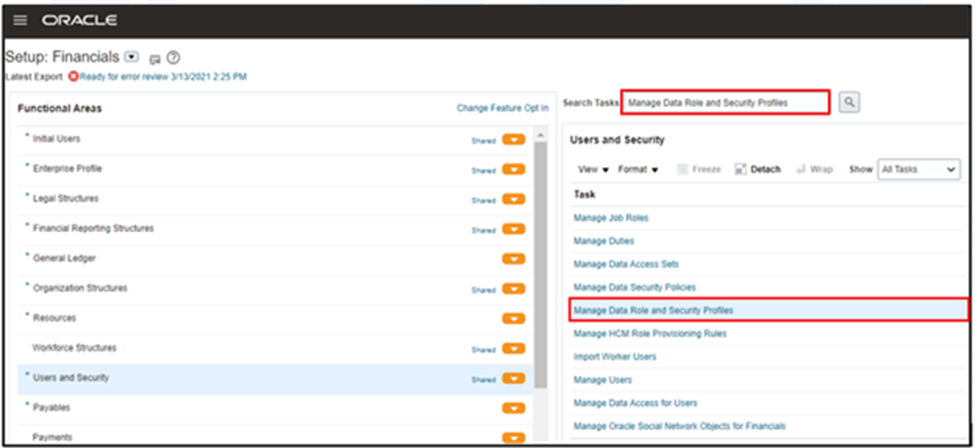Open actions dropdown for Users and Security
This screenshot has height=448, width=975.
pos(514,378)
